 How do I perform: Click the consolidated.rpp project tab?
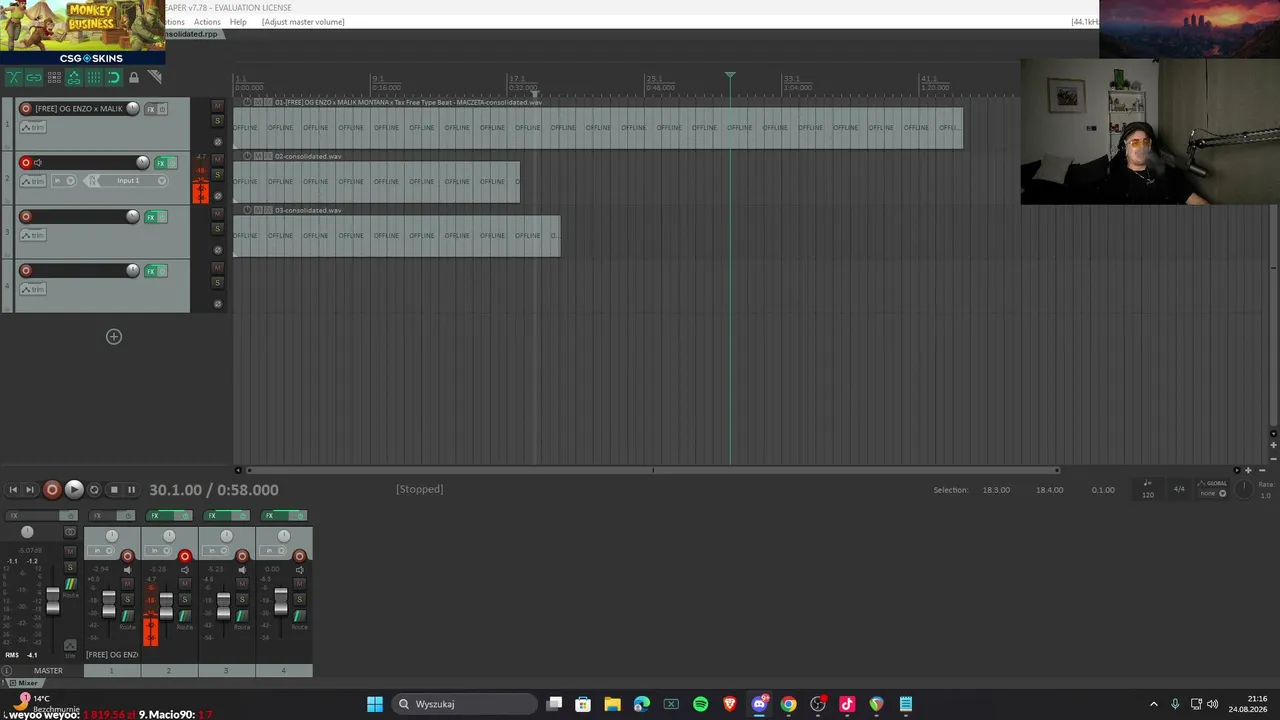click(x=190, y=34)
